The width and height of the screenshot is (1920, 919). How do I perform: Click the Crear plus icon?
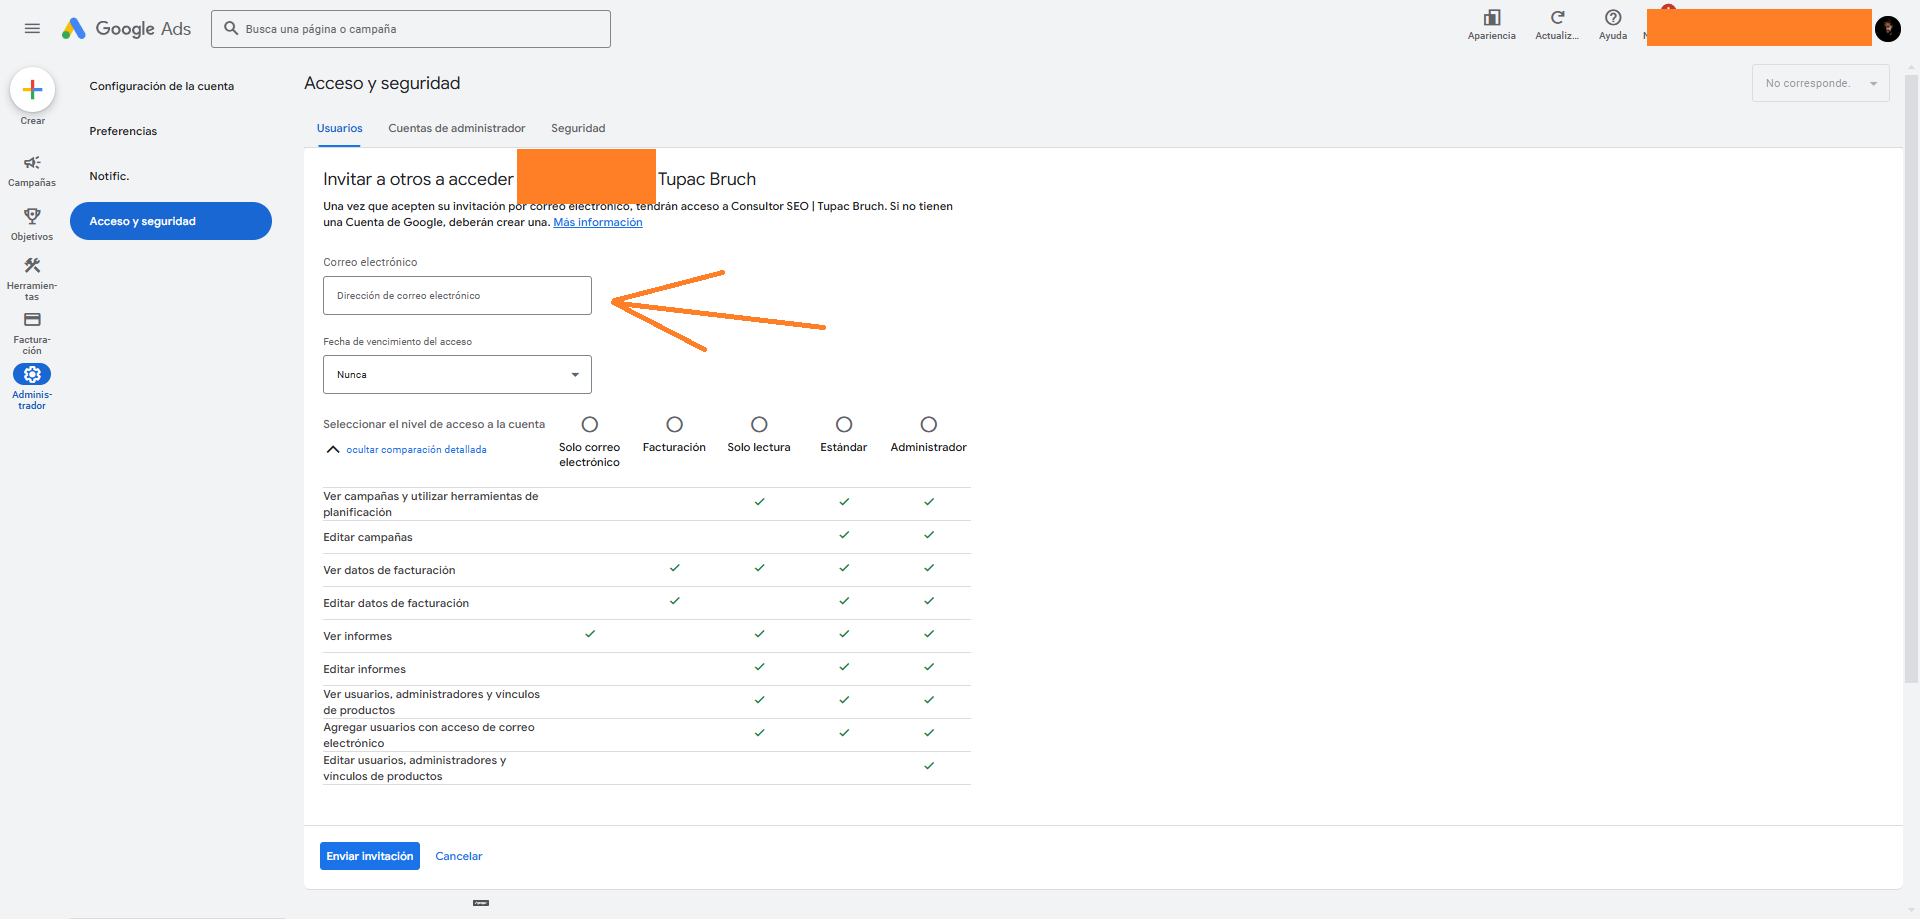click(32, 90)
